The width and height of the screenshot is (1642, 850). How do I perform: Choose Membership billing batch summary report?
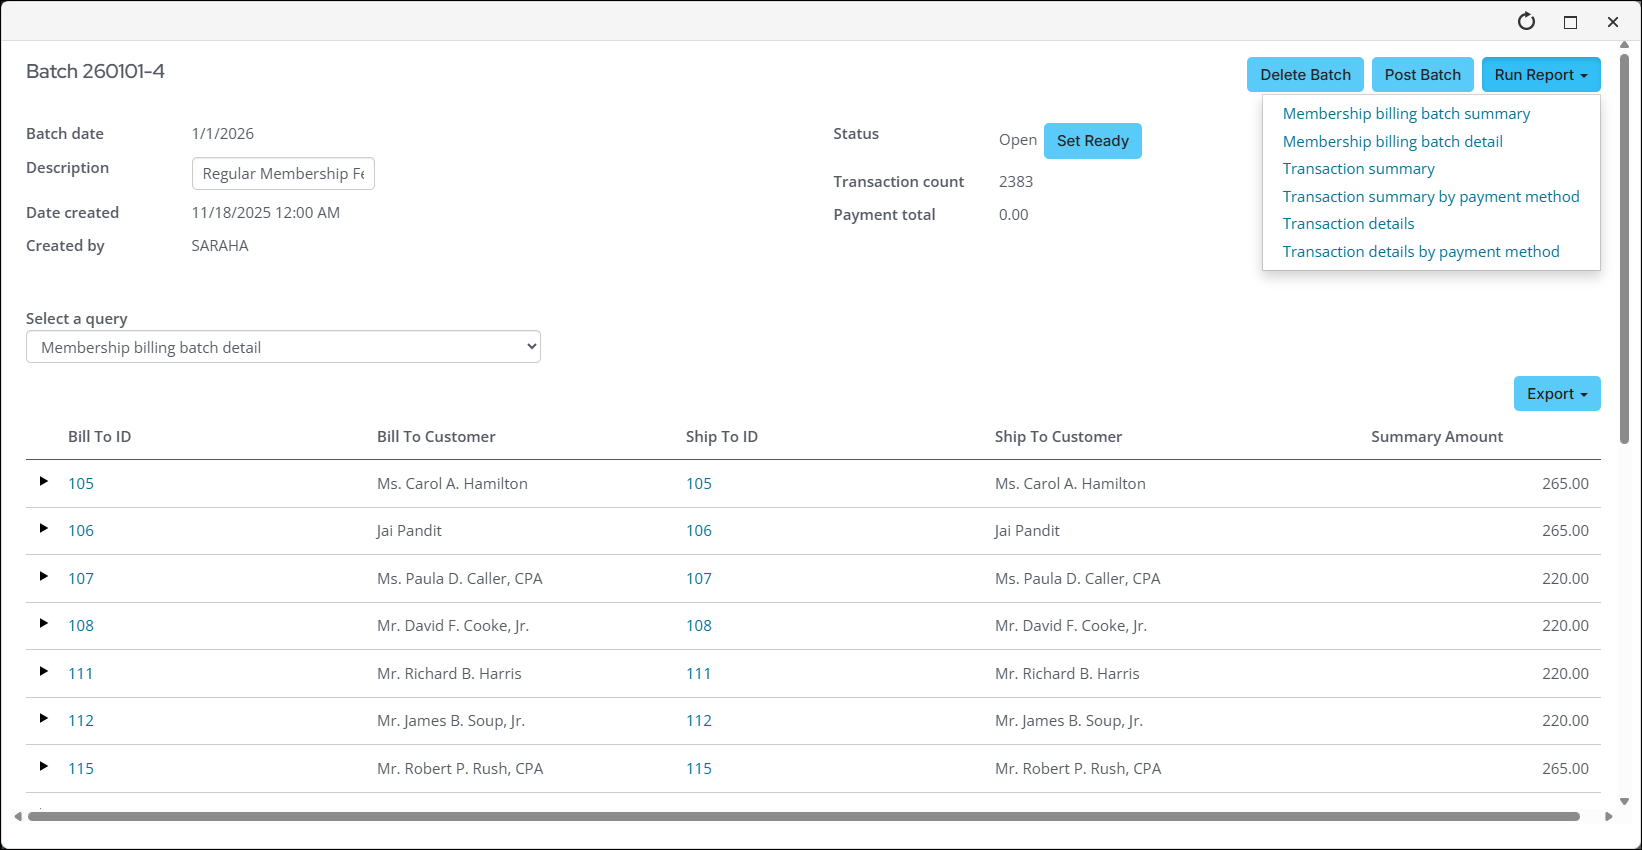pos(1406,114)
